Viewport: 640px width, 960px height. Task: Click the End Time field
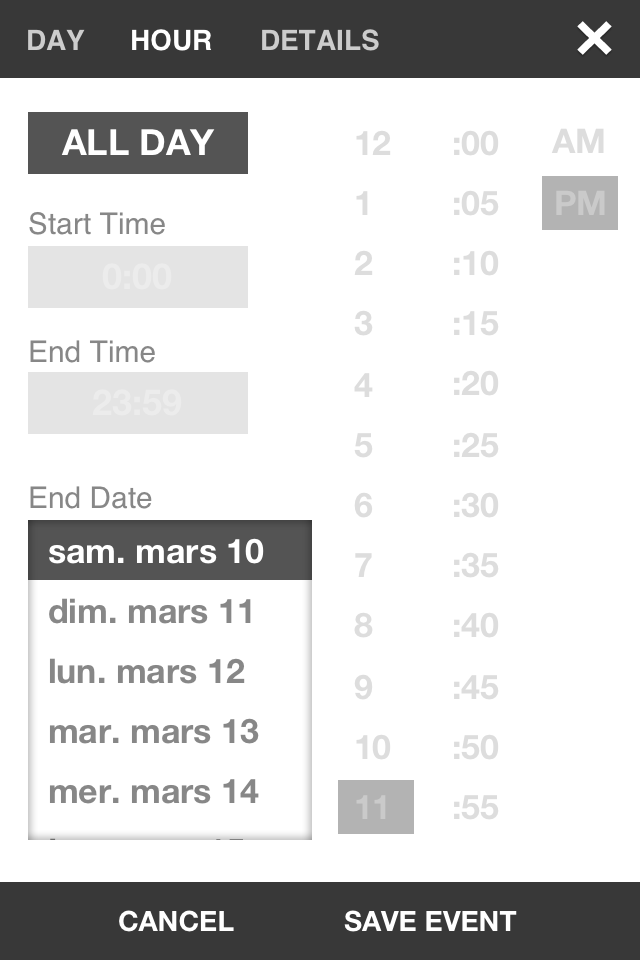138,403
